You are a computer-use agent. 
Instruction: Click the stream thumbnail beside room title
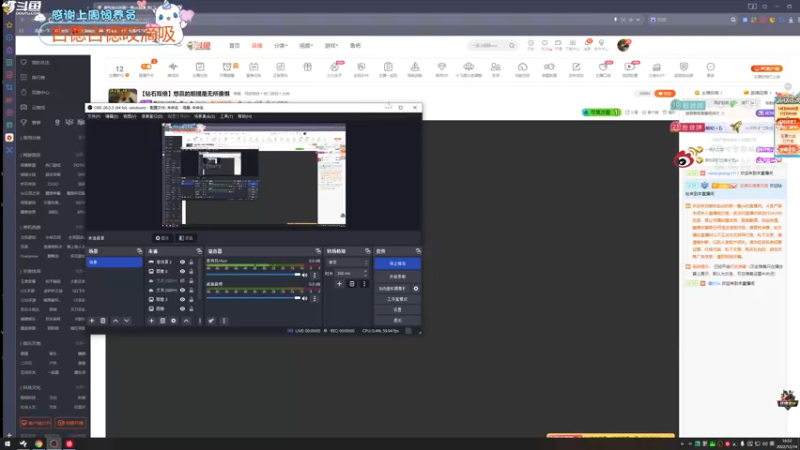(x=122, y=95)
